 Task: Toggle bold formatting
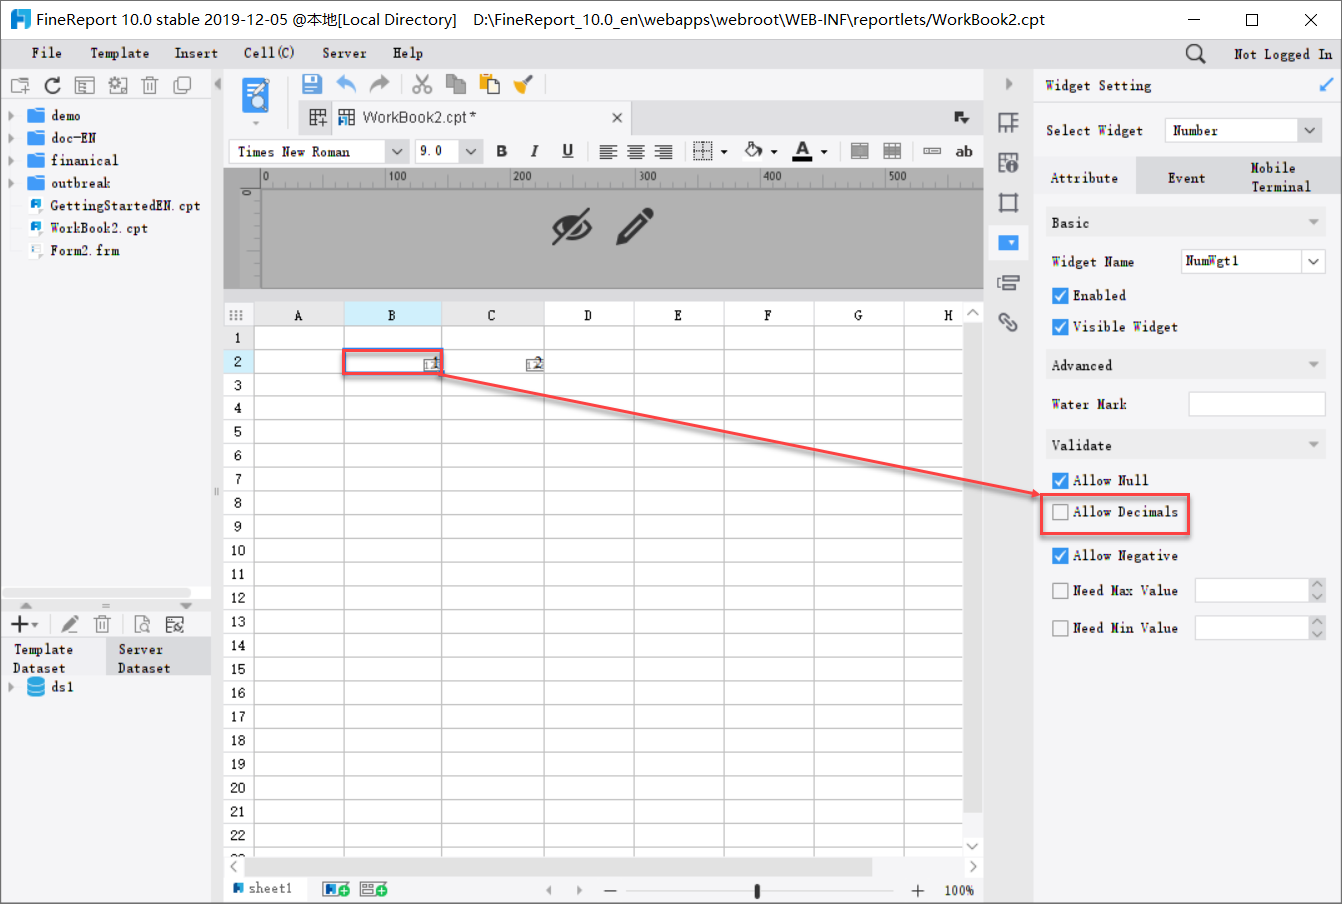(502, 151)
